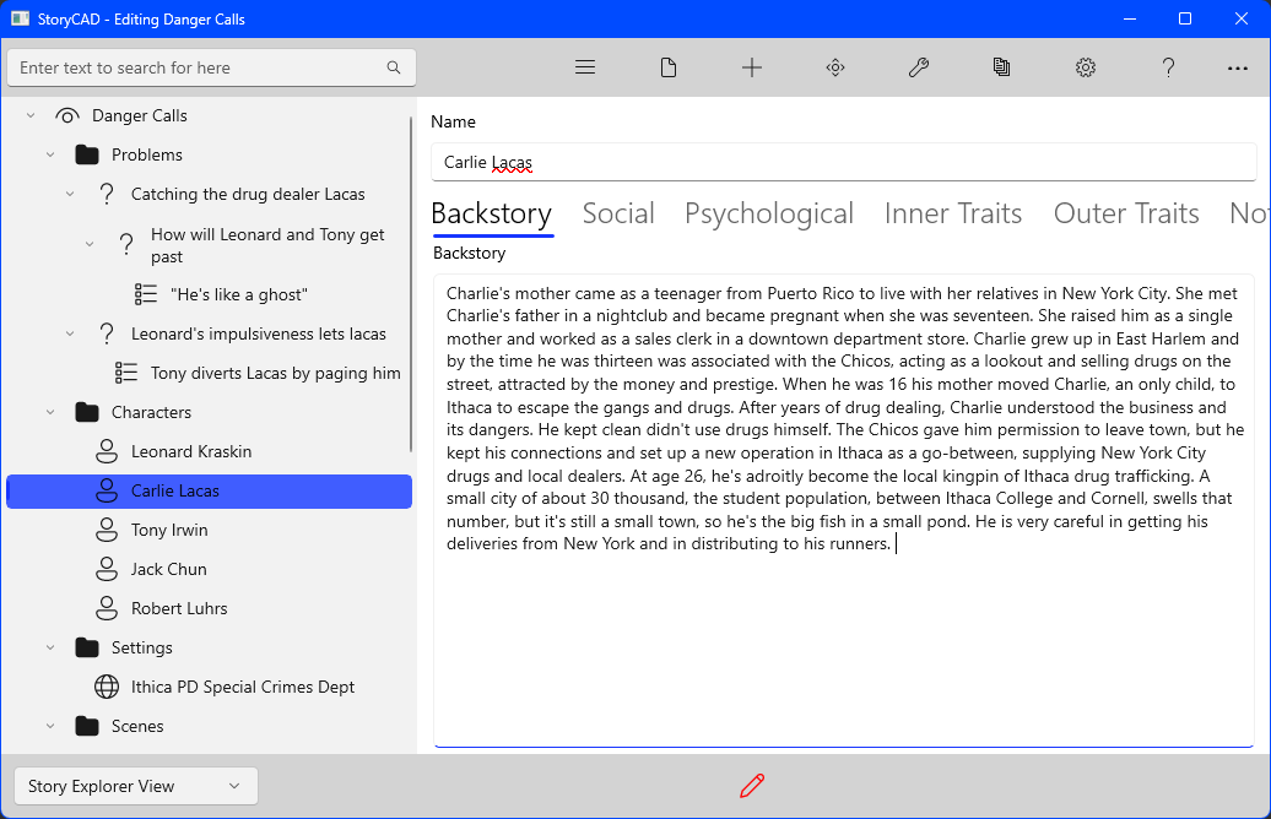Select Tony Irwin character in tree
Viewport: 1271px width, 819px height.
(169, 530)
